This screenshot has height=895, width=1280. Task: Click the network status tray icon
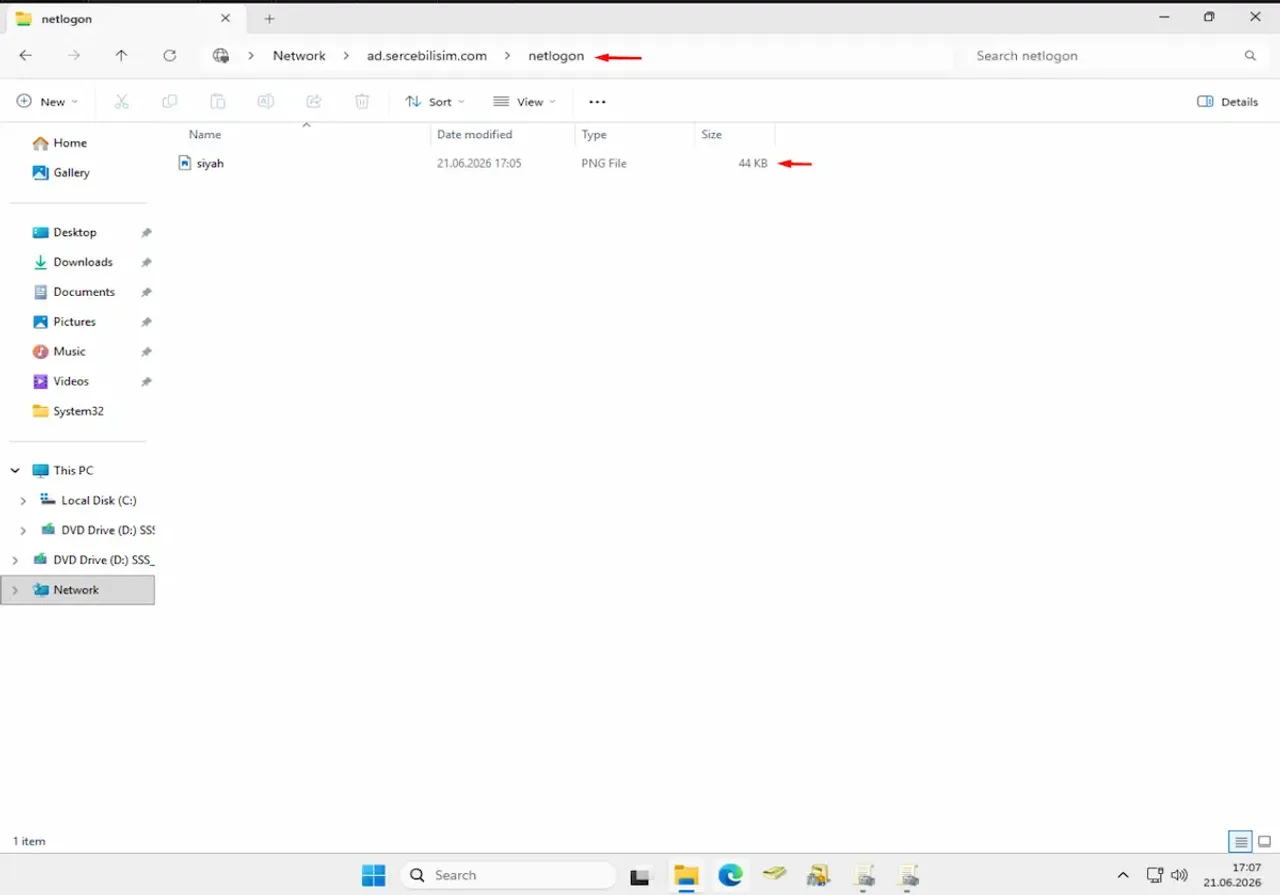point(1155,875)
